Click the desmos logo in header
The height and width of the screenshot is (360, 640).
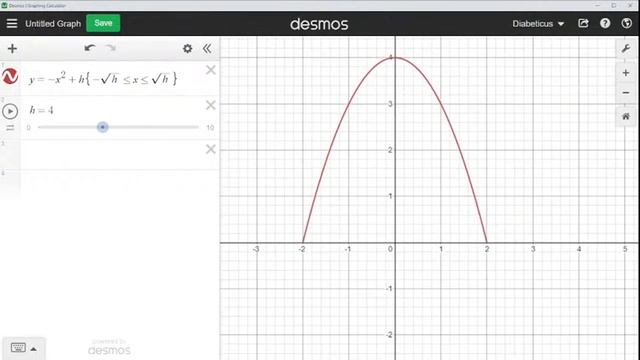[x=319, y=24]
